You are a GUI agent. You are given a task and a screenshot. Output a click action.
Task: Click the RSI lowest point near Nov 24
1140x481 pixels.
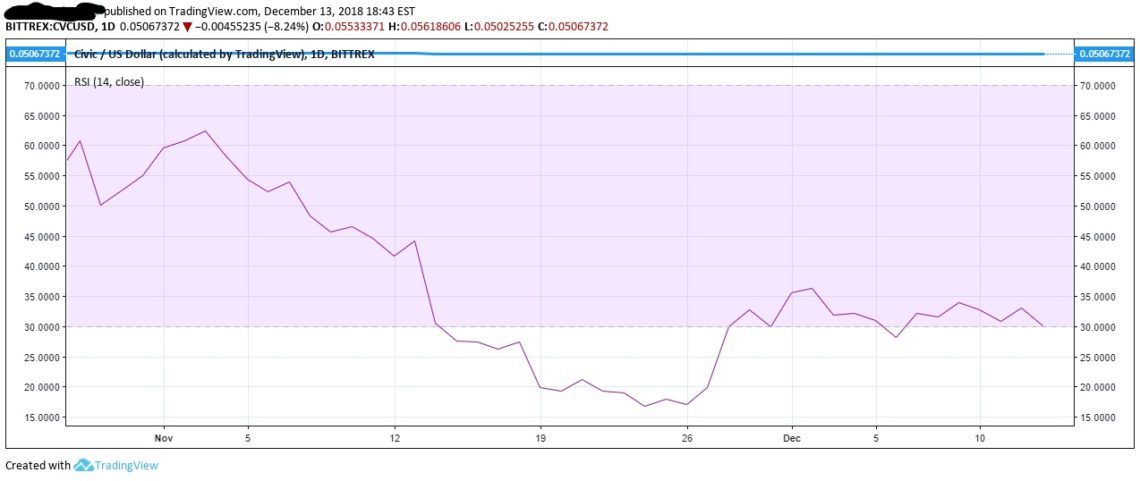(x=645, y=406)
